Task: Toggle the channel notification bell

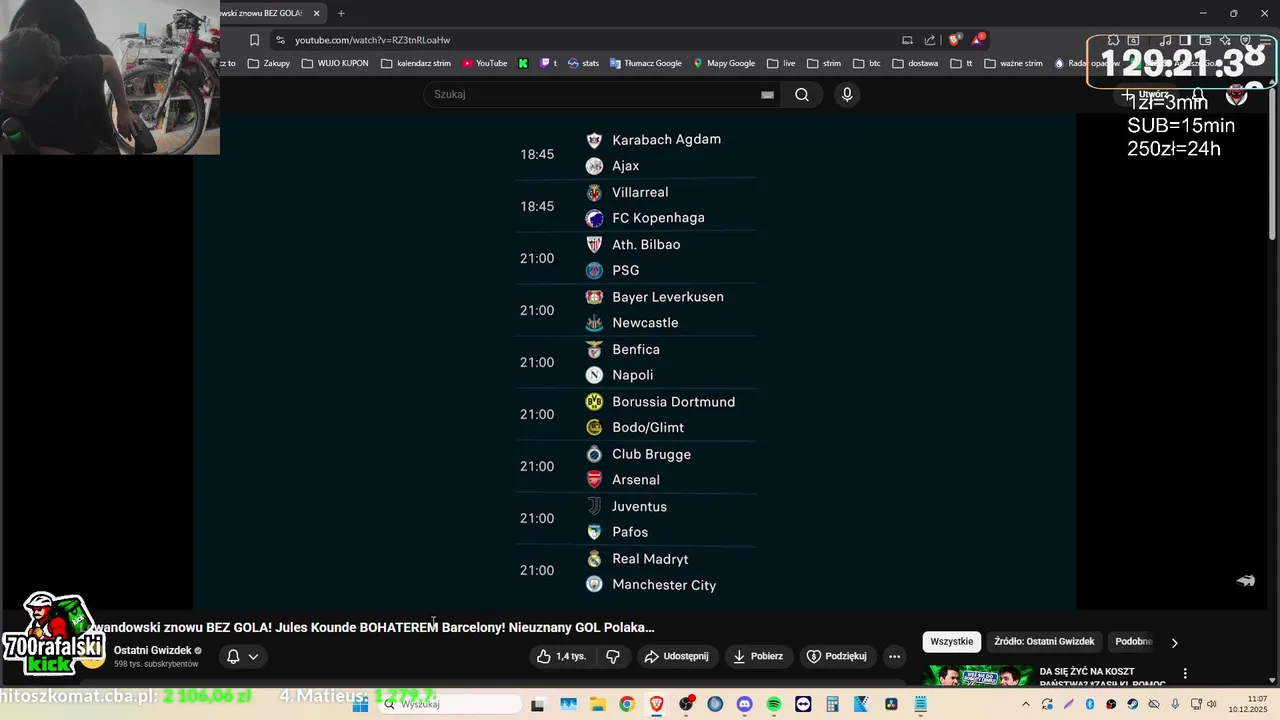Action: pyautogui.click(x=233, y=657)
